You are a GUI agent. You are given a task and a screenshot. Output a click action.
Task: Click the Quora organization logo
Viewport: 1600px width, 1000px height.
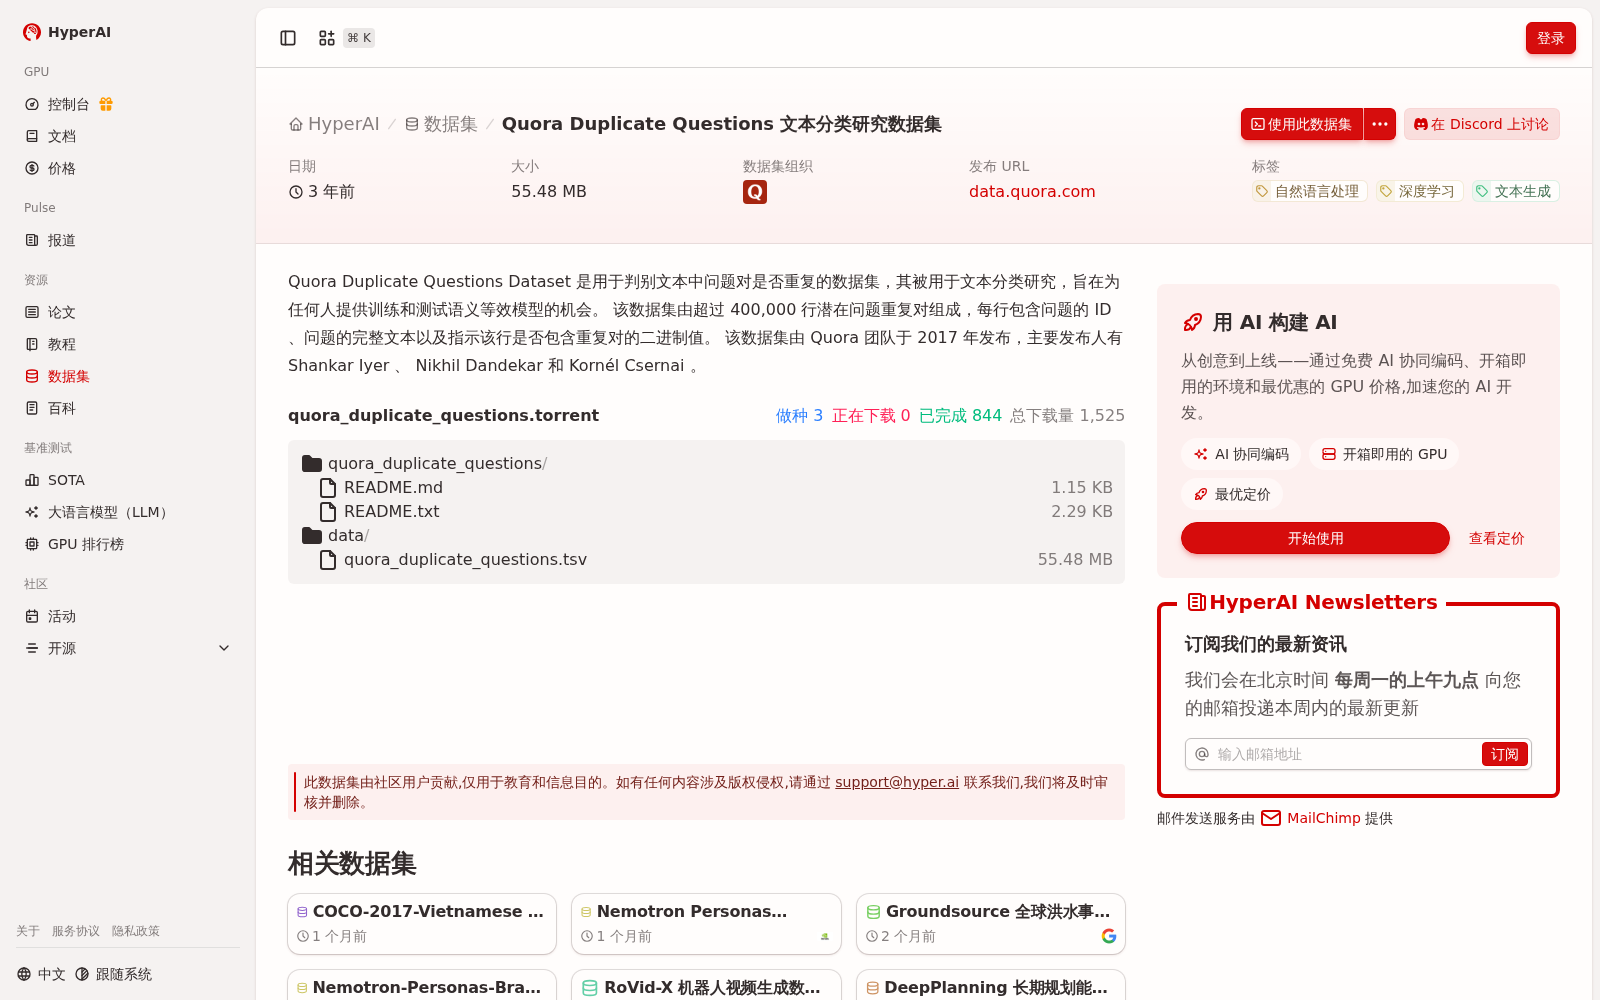(x=755, y=192)
